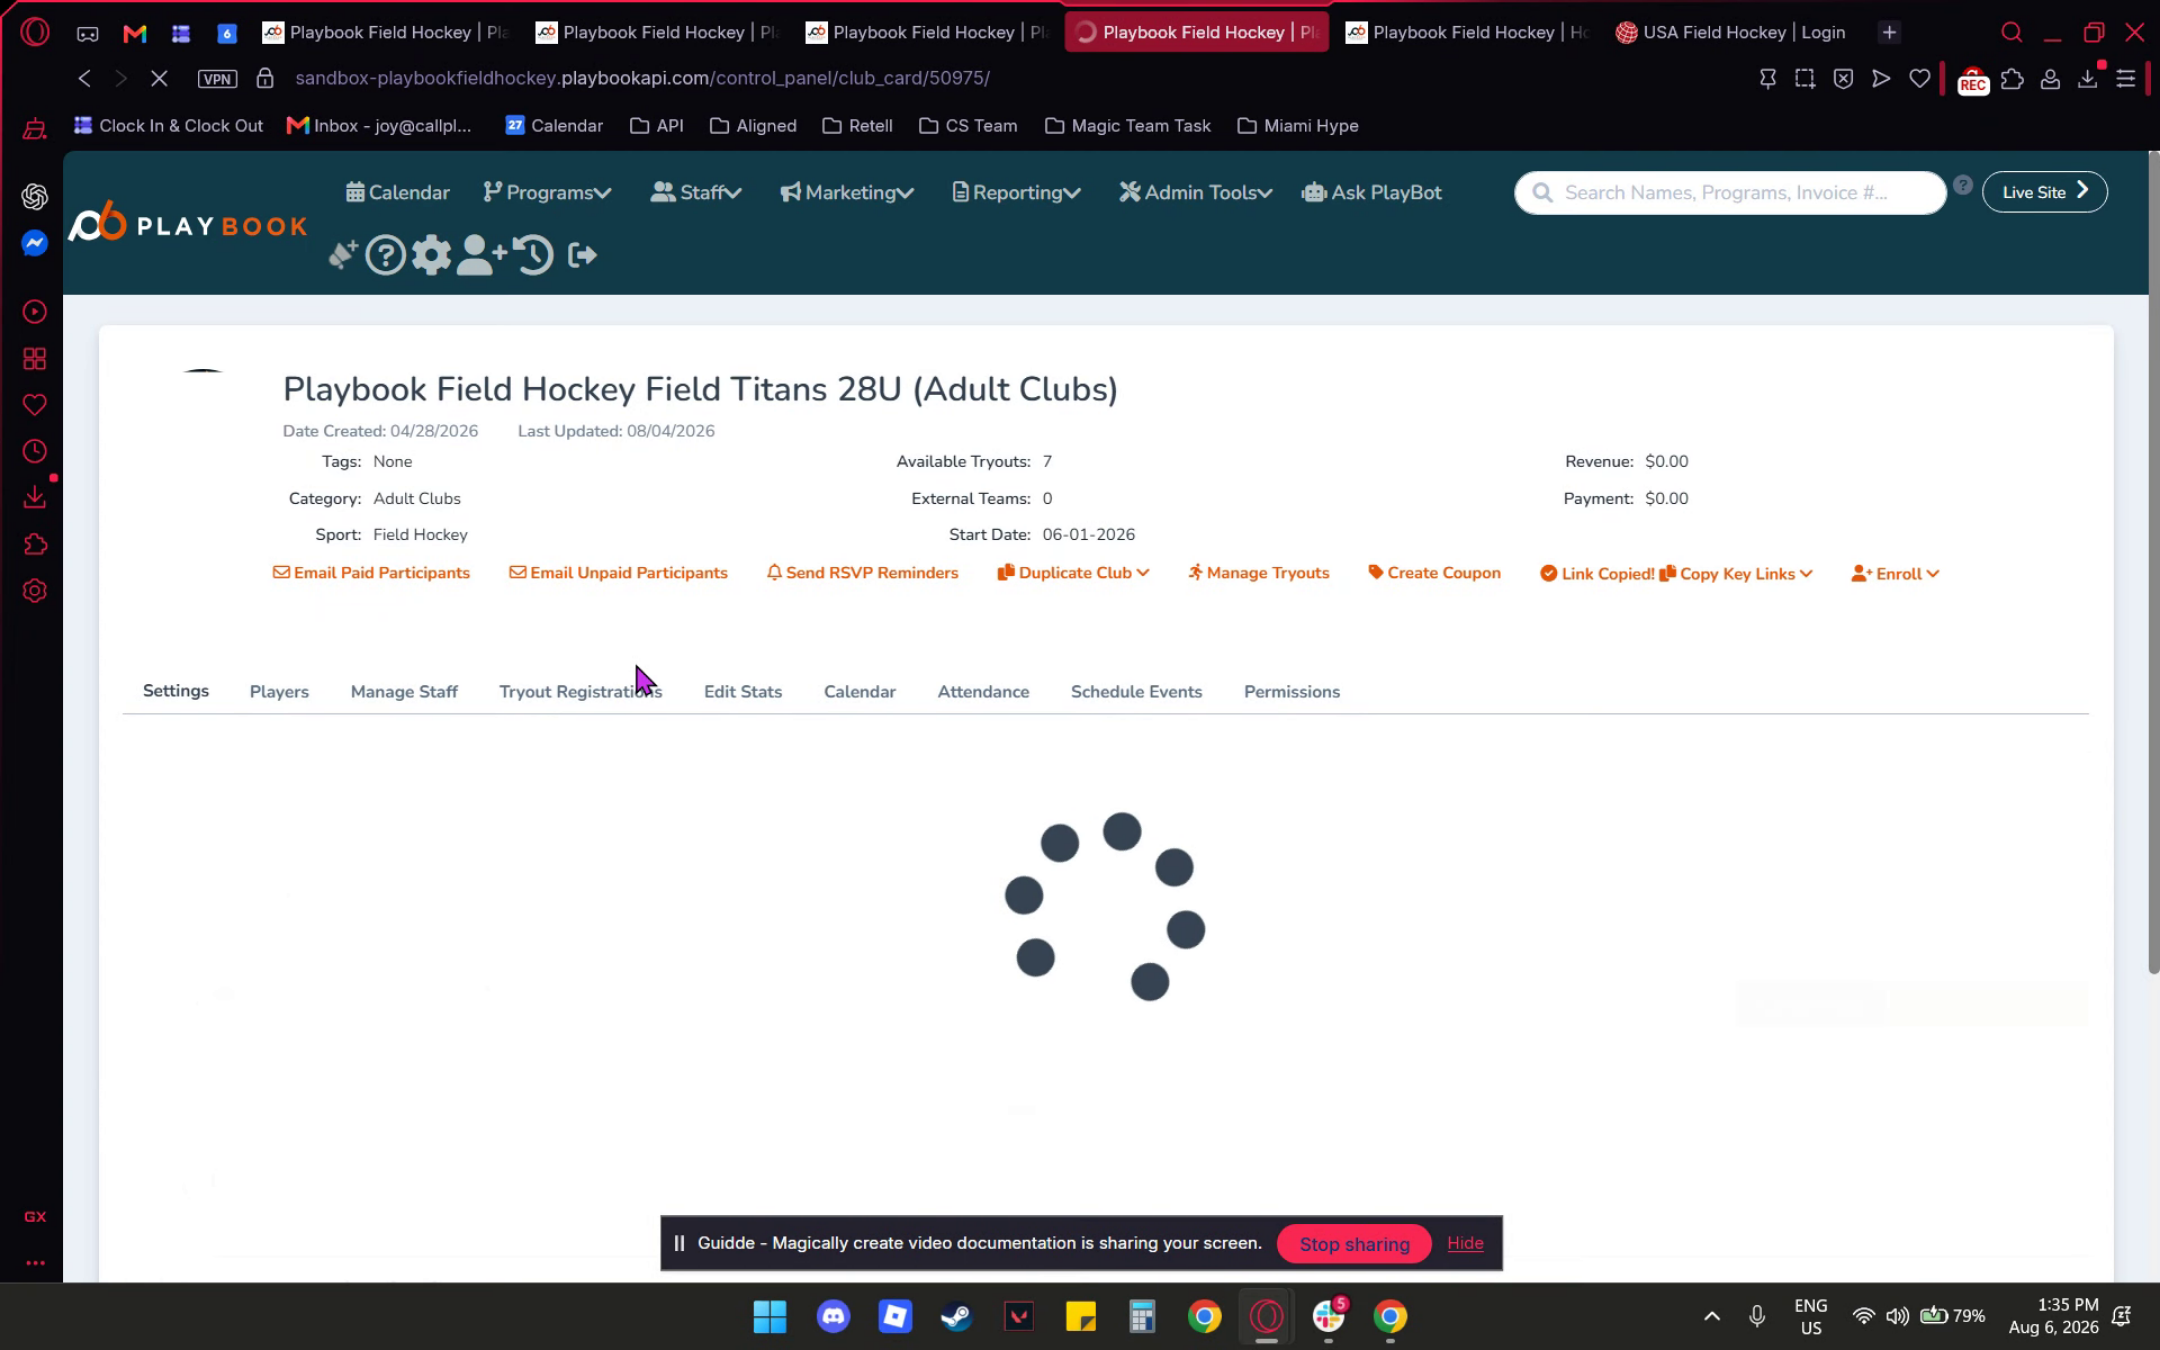Click the browser address bar URL

pyautogui.click(x=642, y=78)
